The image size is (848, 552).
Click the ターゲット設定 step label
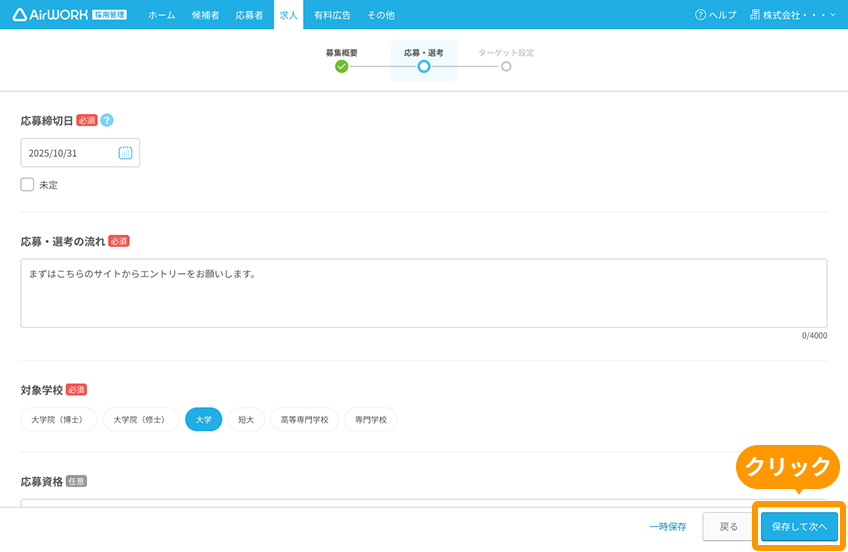(506, 52)
